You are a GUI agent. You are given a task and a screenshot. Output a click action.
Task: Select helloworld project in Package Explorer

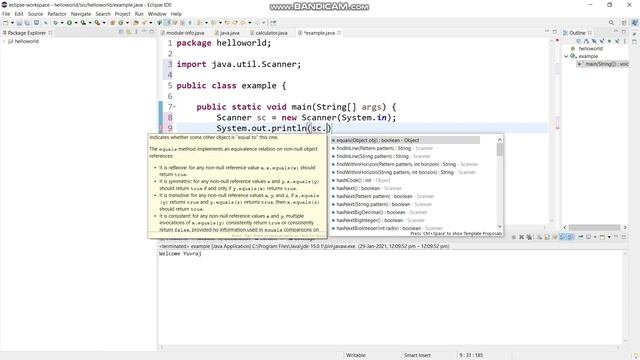click(27, 41)
